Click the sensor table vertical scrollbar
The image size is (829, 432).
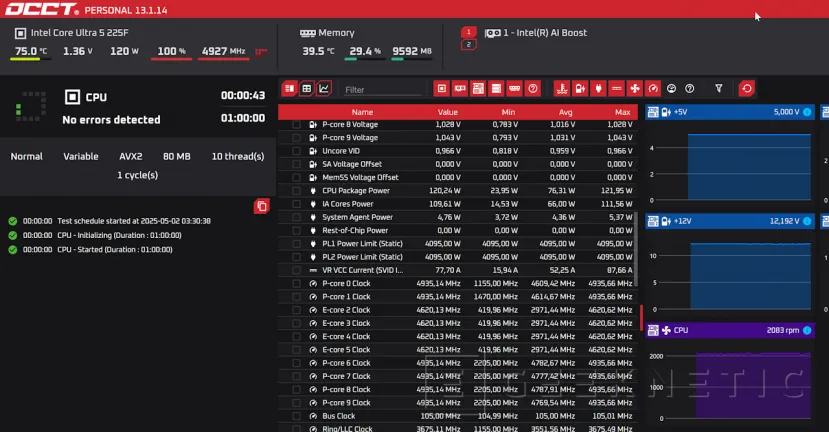635,249
